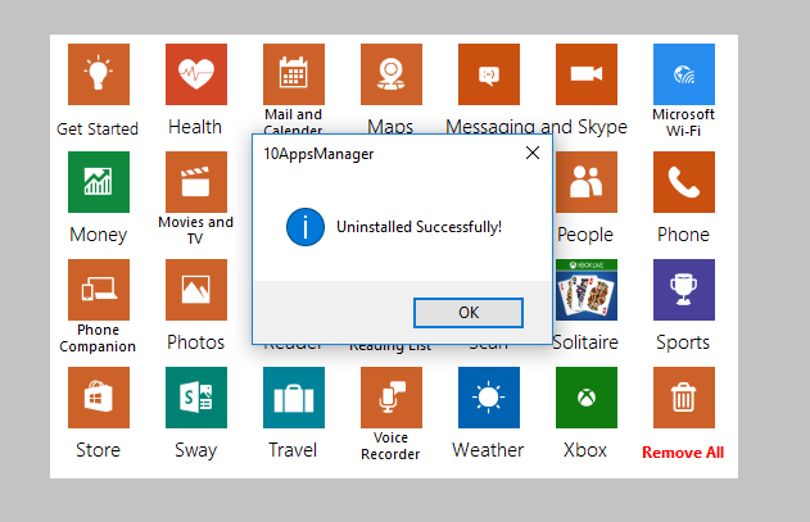
Task: Choose the Messaging and Skype tile
Action: pyautogui.click(x=489, y=74)
